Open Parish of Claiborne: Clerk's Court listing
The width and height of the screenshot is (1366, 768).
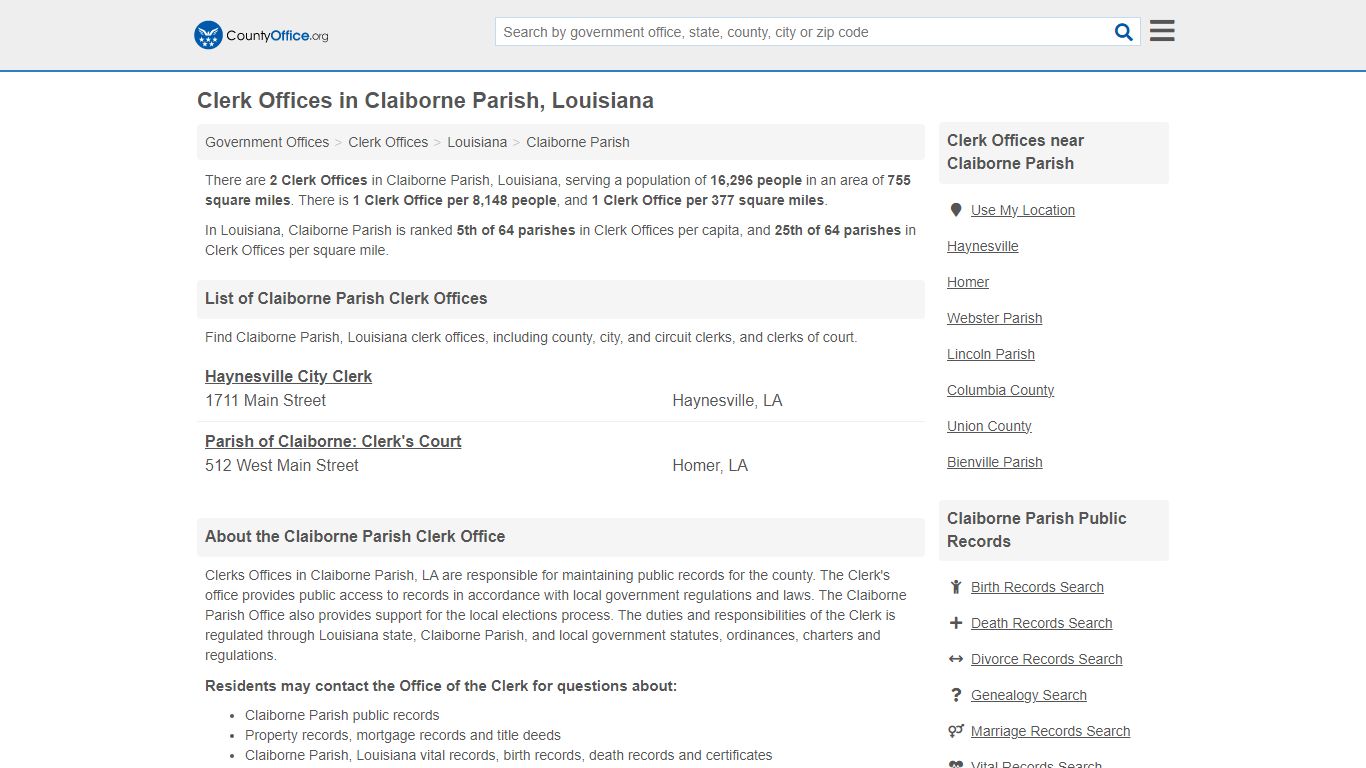pos(333,441)
